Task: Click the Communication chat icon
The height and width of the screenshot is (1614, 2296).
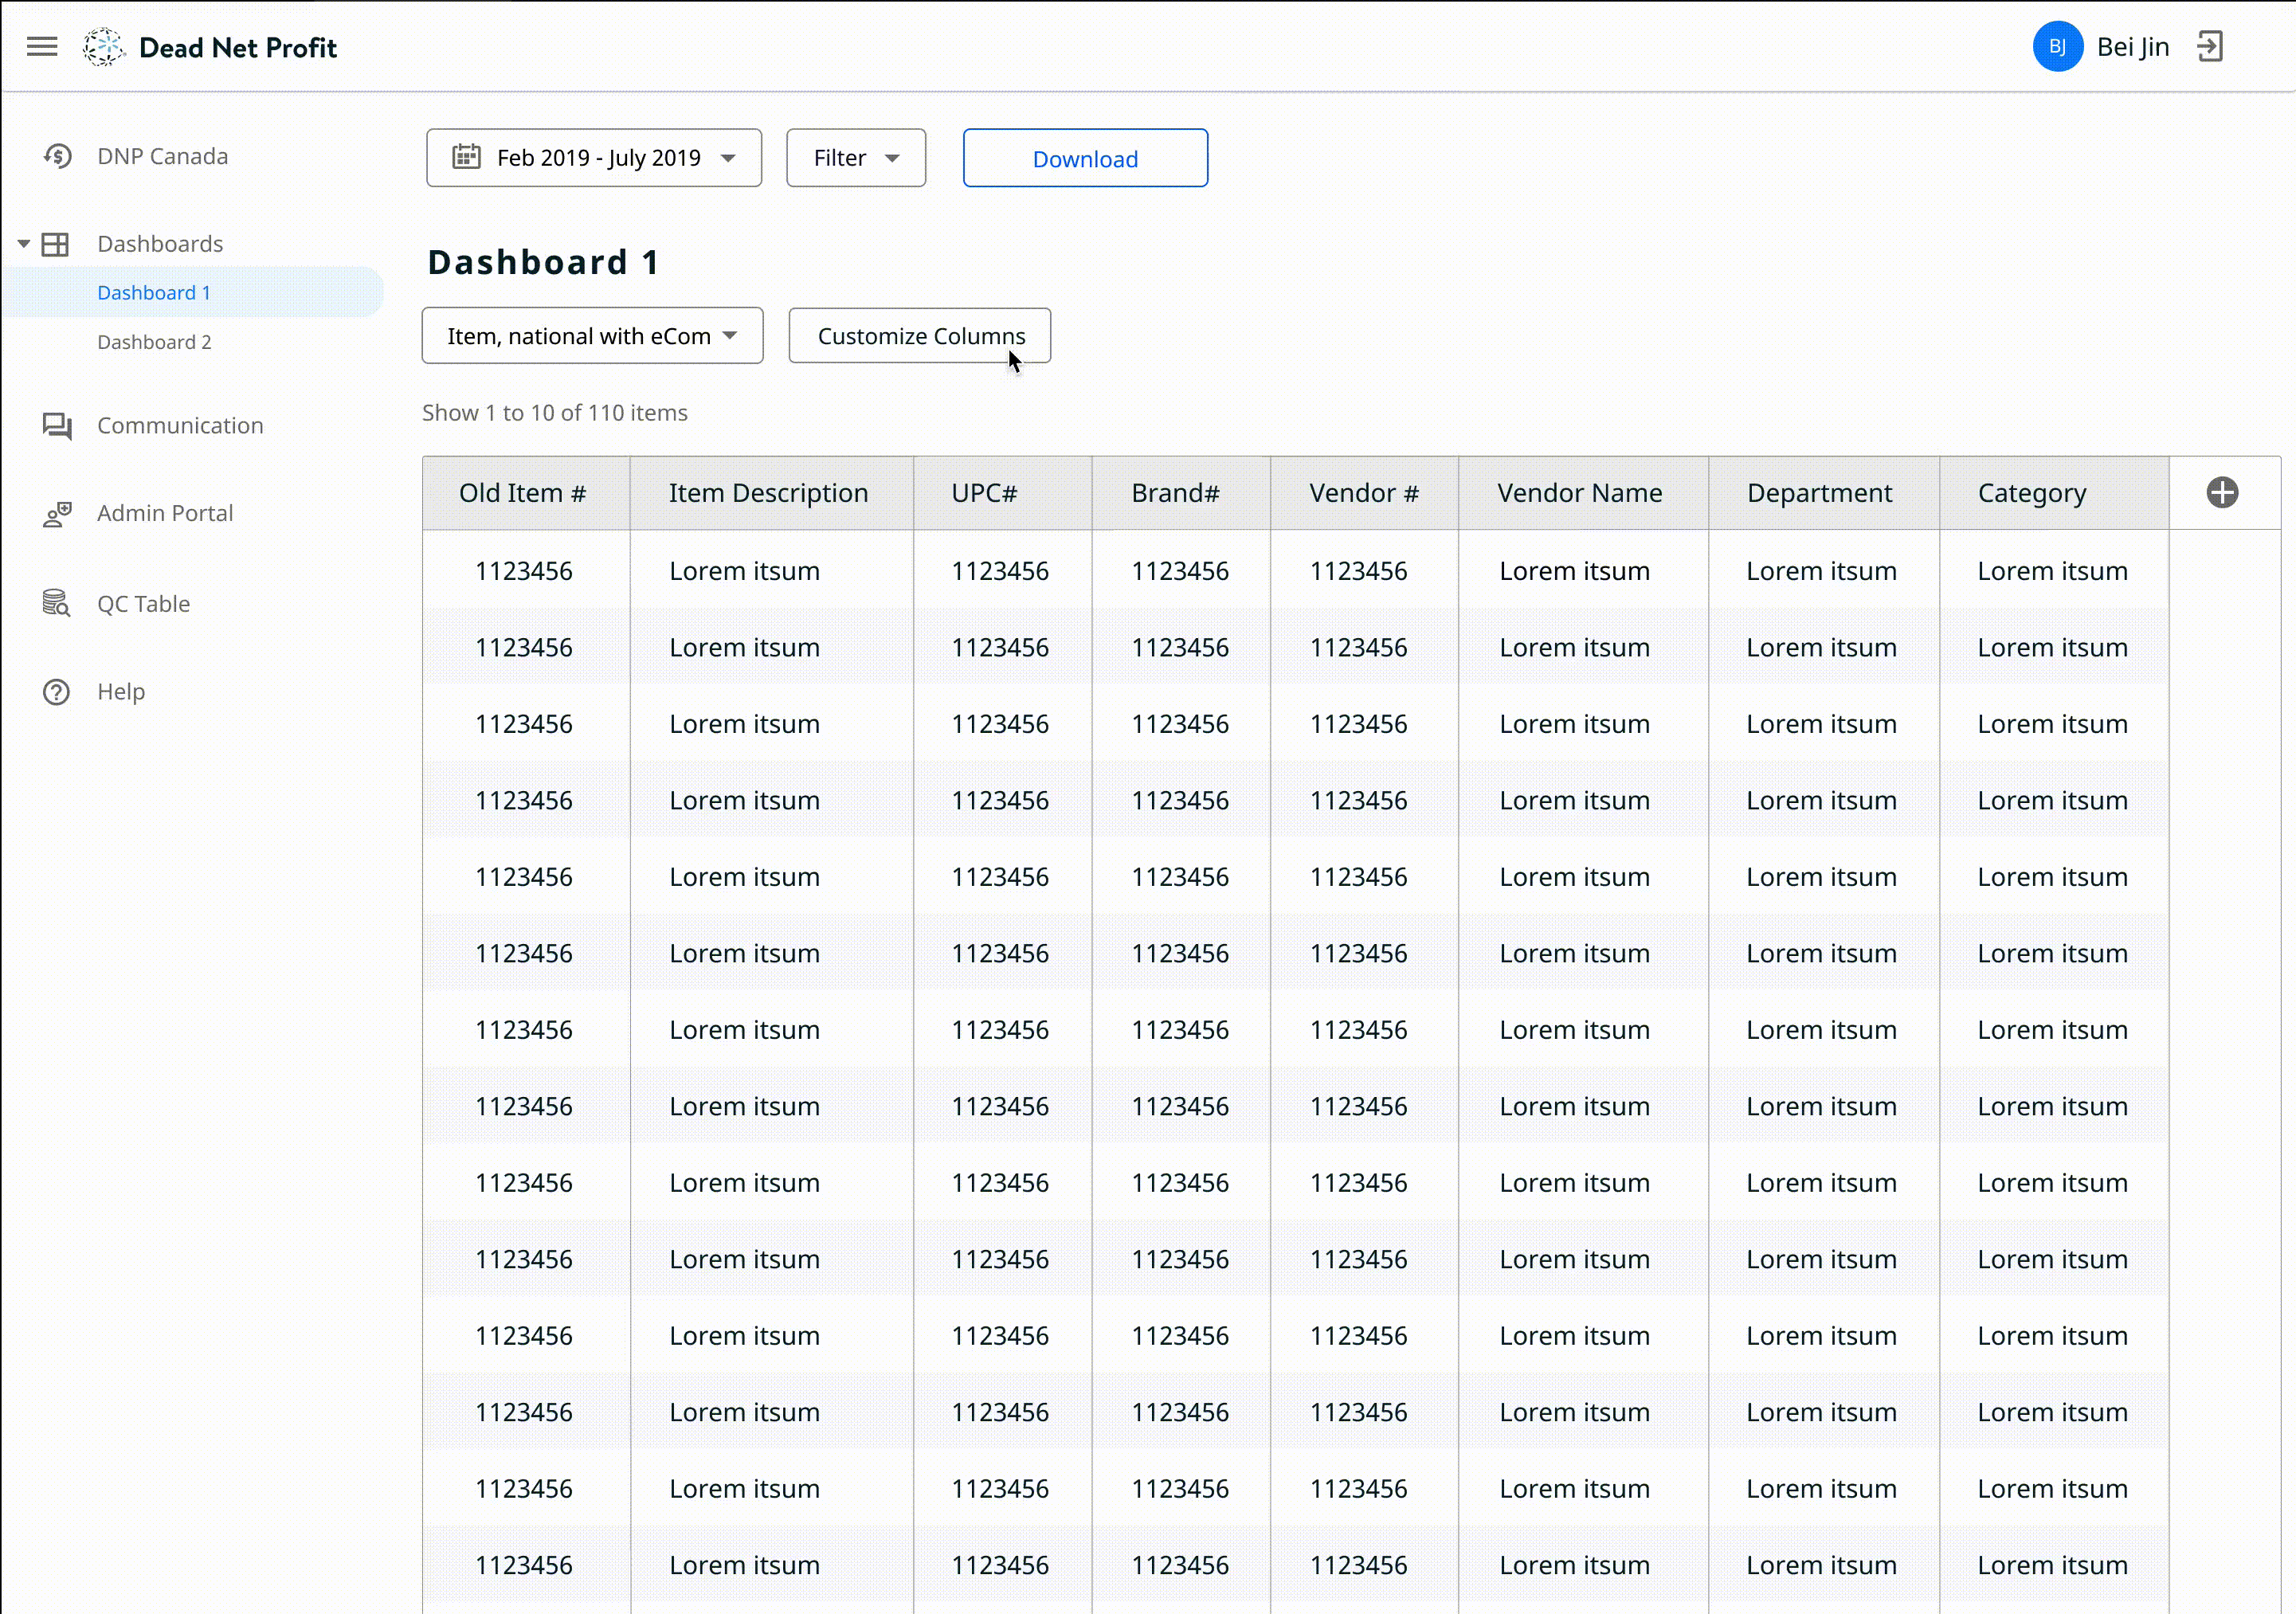Action: (57, 426)
